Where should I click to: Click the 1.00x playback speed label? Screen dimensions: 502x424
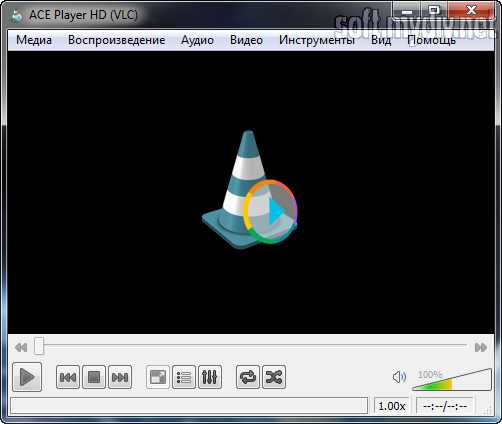pyautogui.click(x=392, y=406)
